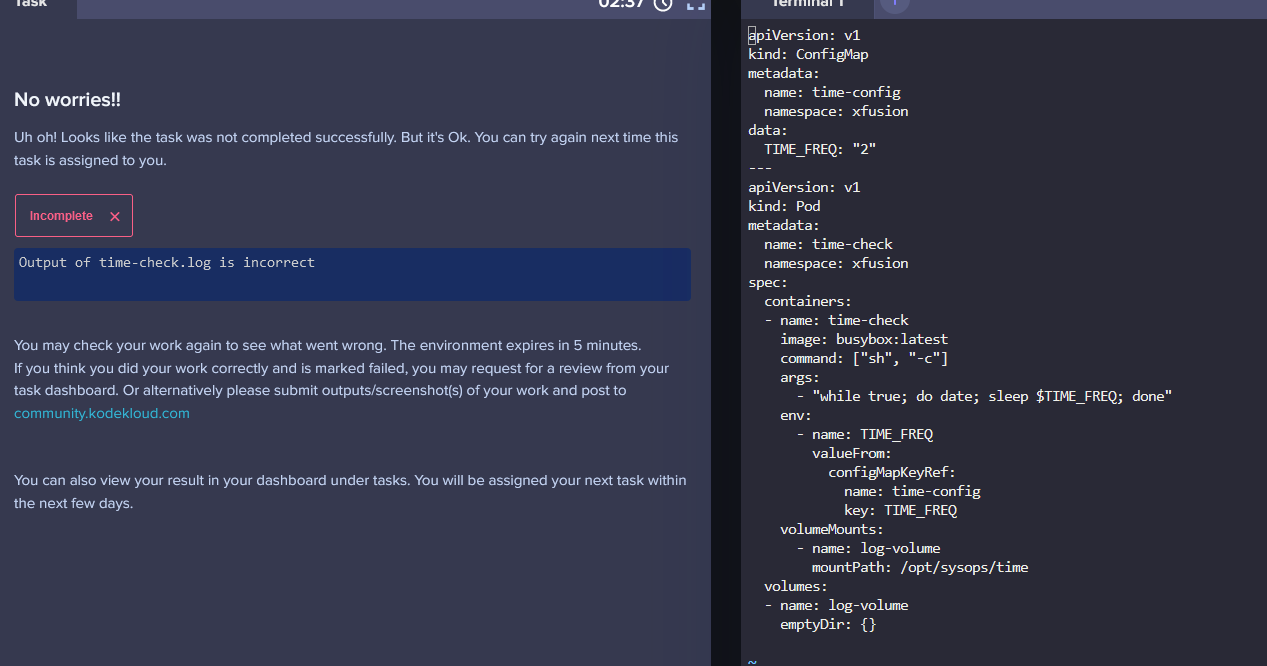Click the TIME_FREQ: "2" data line

click(x=820, y=149)
